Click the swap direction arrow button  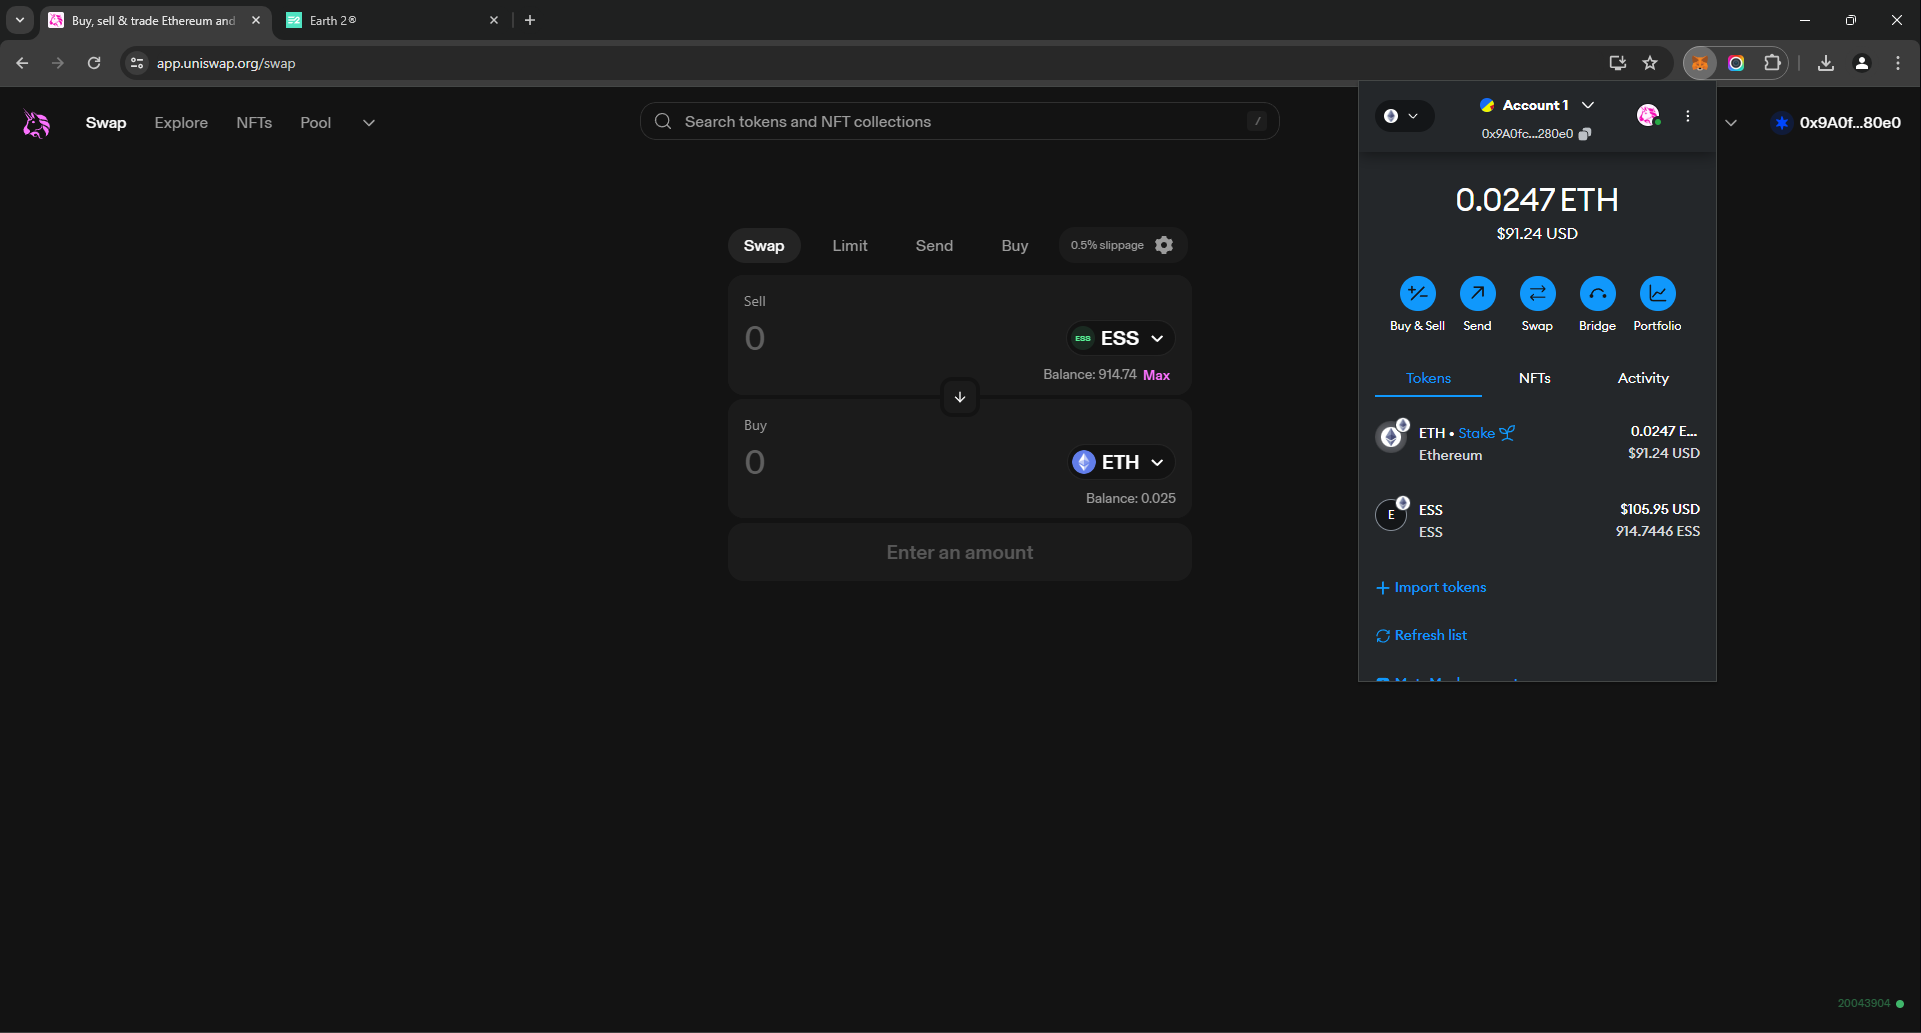(960, 397)
